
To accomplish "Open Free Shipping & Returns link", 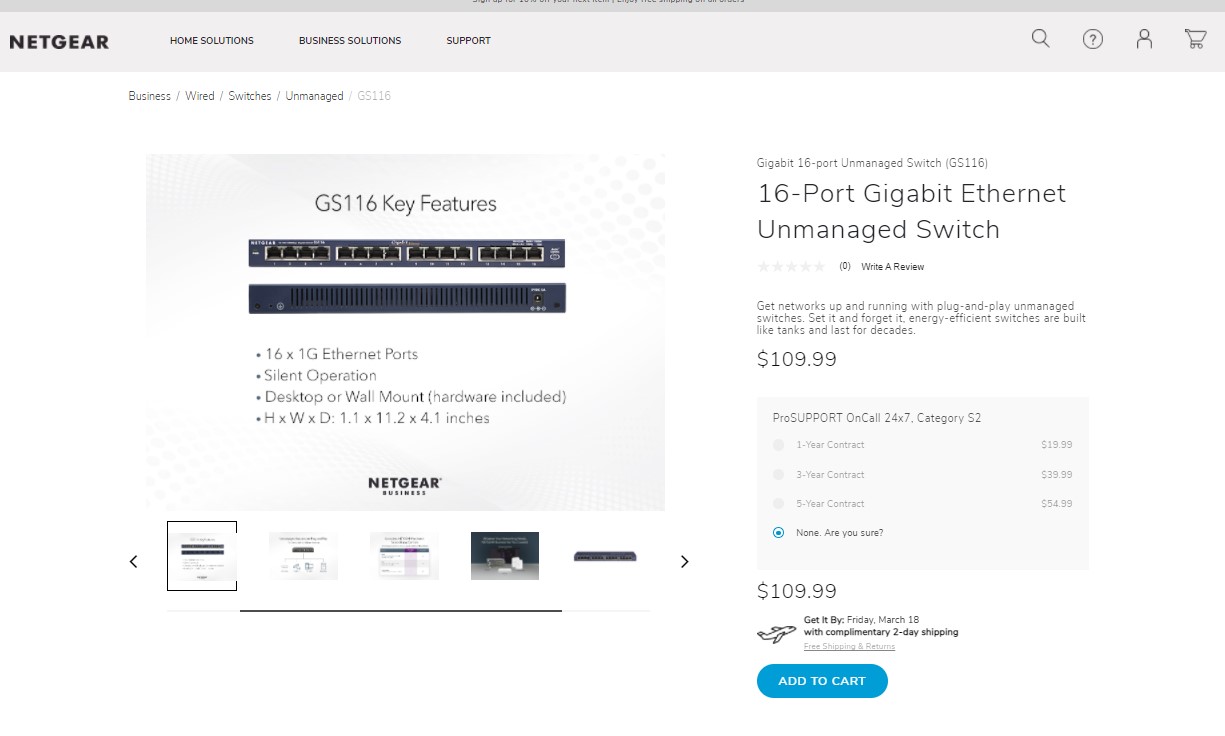I will coord(849,647).
